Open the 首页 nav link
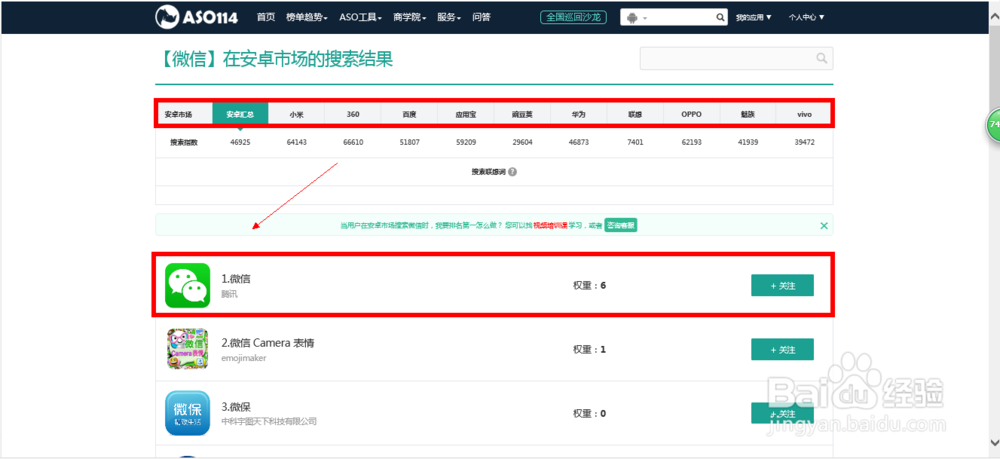1000x459 pixels. click(266, 17)
